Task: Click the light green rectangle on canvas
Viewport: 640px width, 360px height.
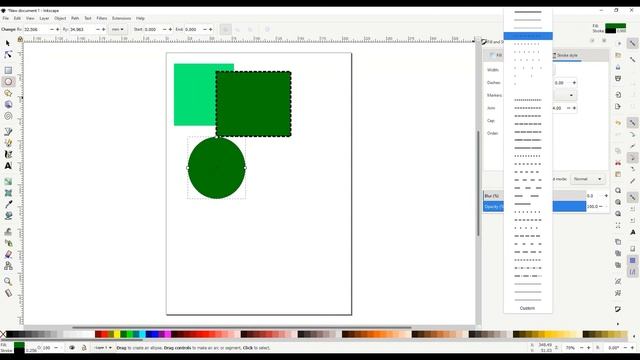Action: pyautogui.click(x=195, y=95)
